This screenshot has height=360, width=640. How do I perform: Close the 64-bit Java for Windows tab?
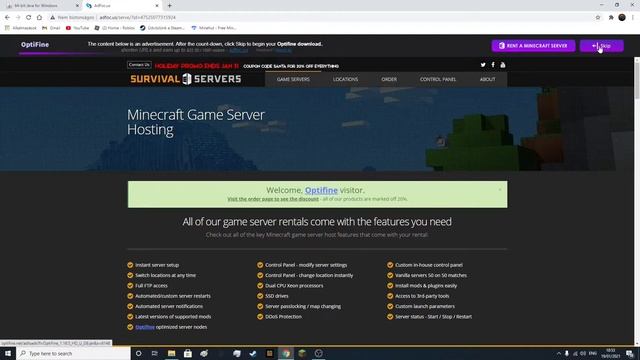[77, 6]
